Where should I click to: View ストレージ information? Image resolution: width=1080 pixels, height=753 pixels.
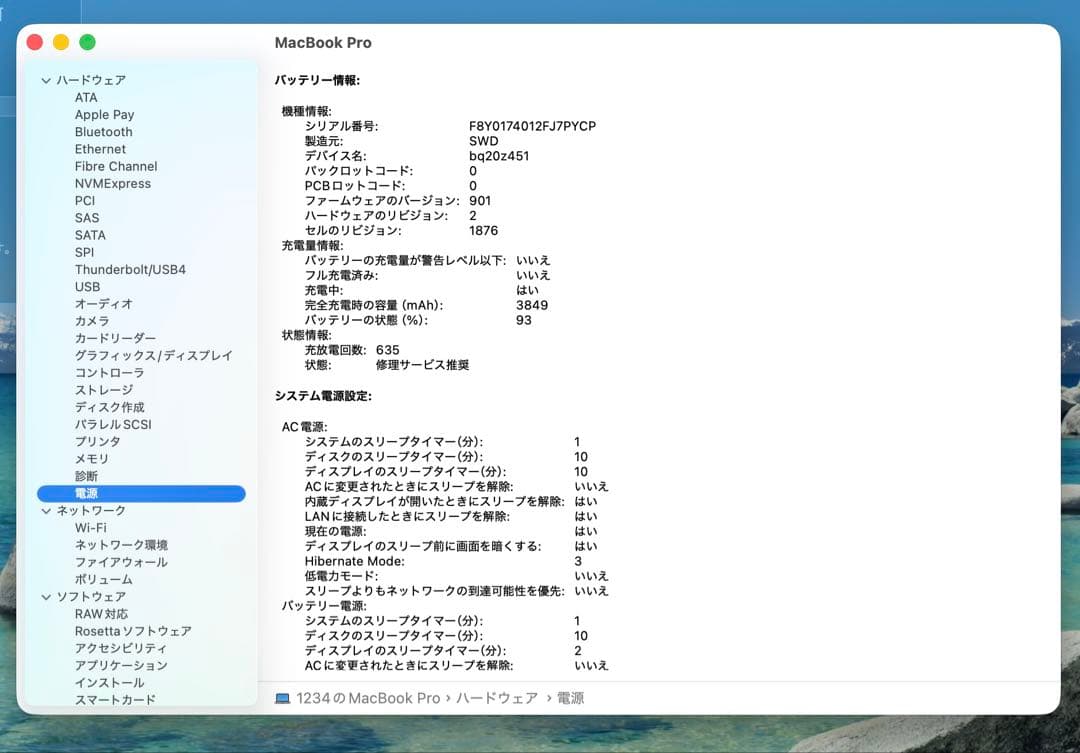click(x=103, y=389)
